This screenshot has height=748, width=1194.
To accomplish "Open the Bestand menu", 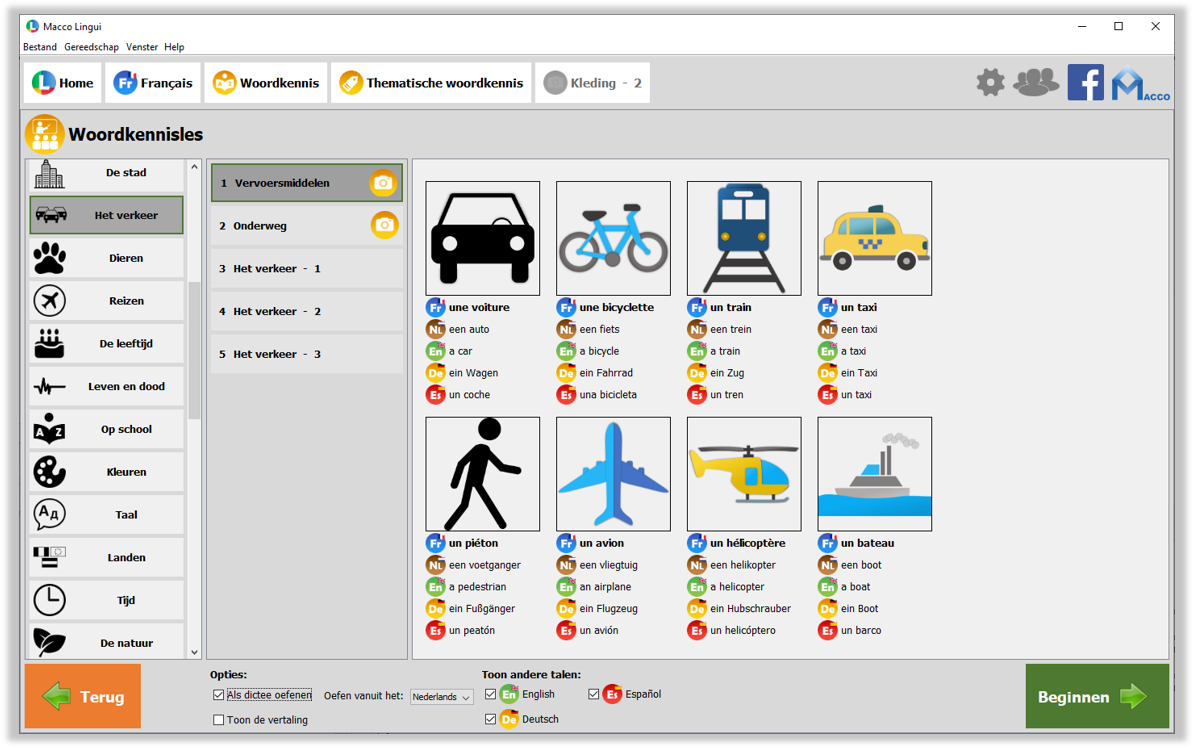I will pyautogui.click(x=40, y=47).
